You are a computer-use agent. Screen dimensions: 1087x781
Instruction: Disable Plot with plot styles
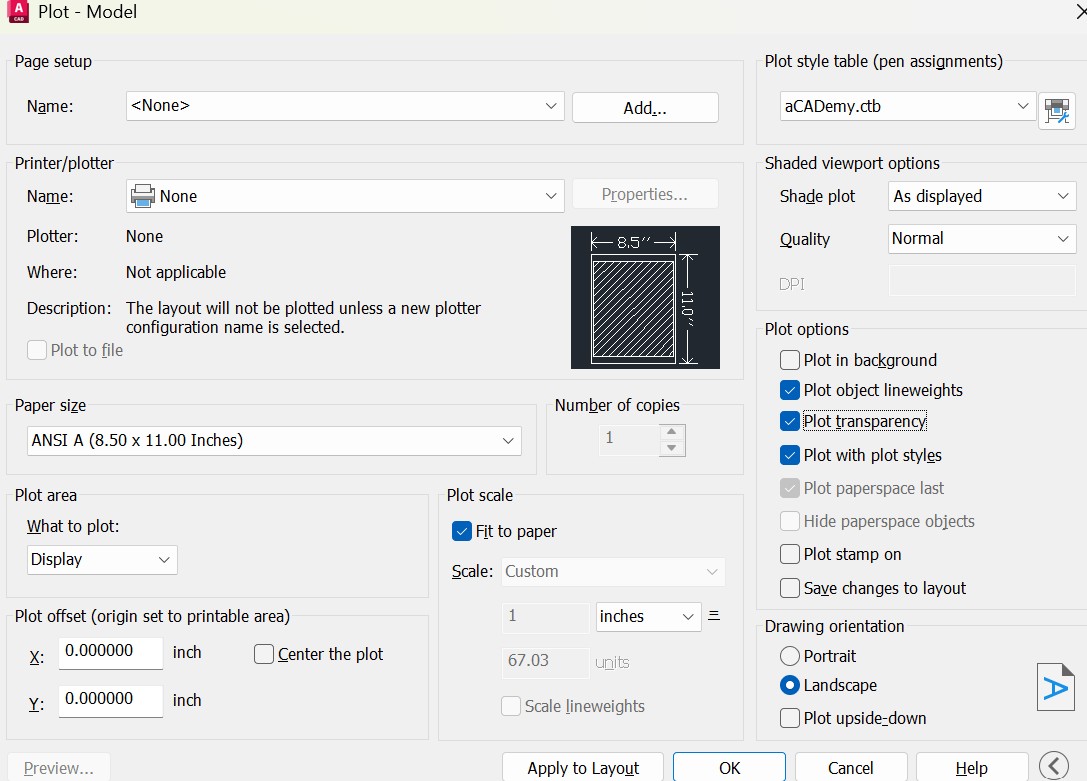coord(790,455)
